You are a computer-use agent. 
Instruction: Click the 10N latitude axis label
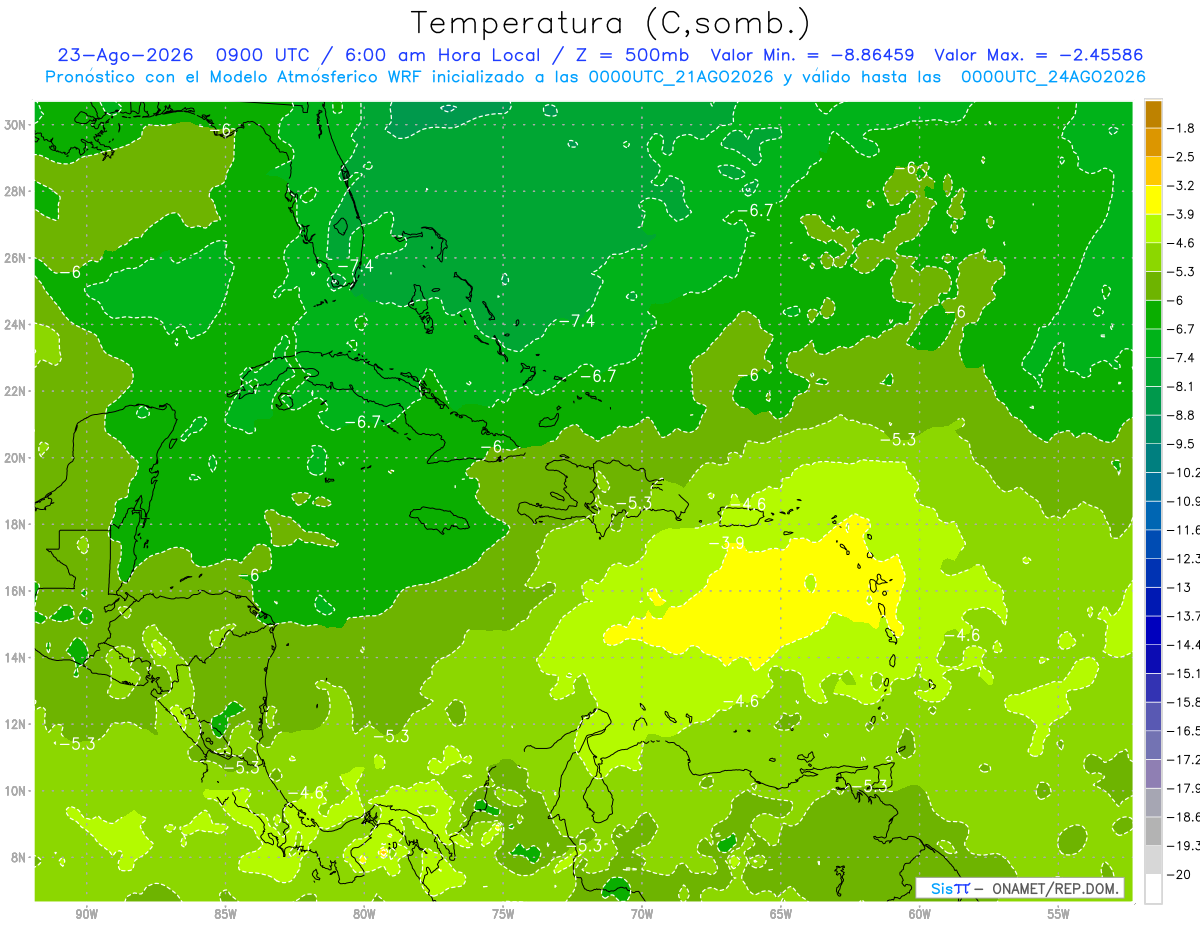click(x=16, y=790)
